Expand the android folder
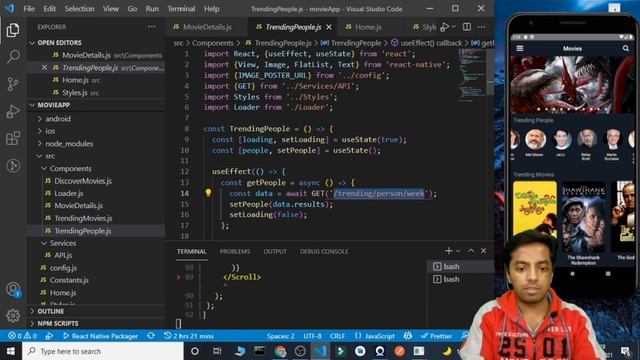 [x=58, y=119]
